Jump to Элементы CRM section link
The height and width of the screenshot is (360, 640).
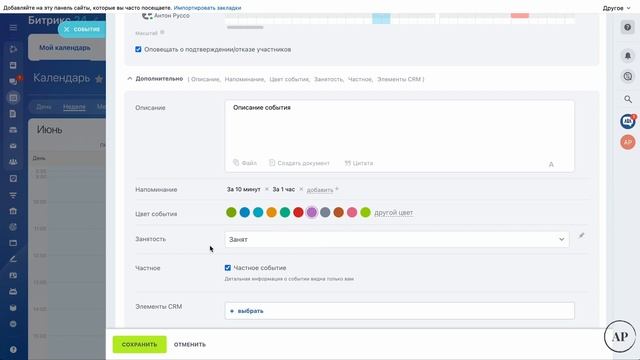click(x=399, y=79)
